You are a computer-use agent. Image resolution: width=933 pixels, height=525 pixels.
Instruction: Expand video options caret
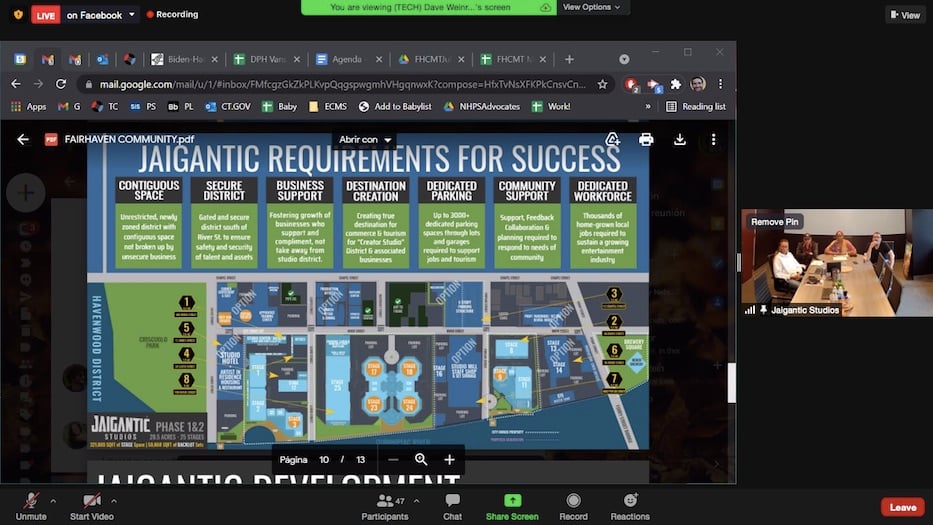click(114, 501)
